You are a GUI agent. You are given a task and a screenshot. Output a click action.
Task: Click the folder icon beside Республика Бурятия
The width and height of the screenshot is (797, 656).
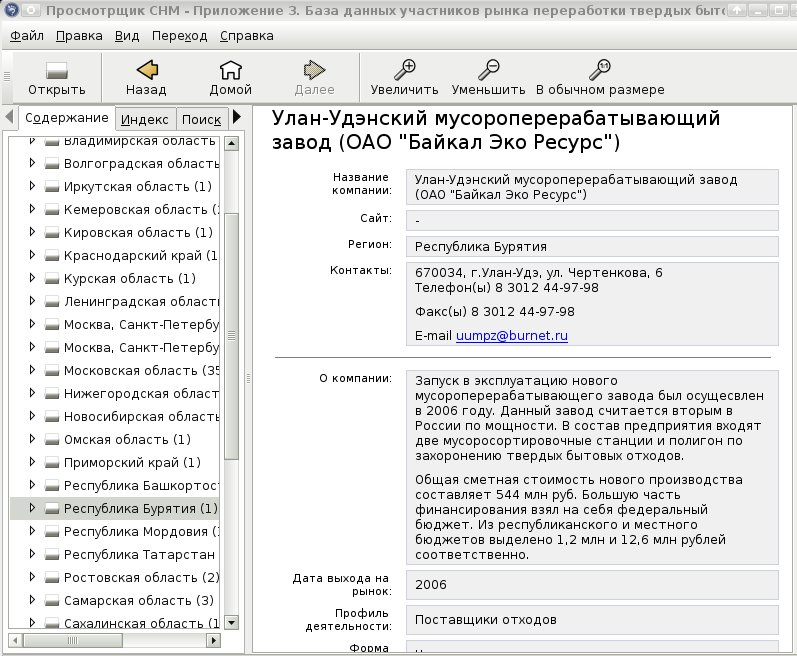click(51, 509)
